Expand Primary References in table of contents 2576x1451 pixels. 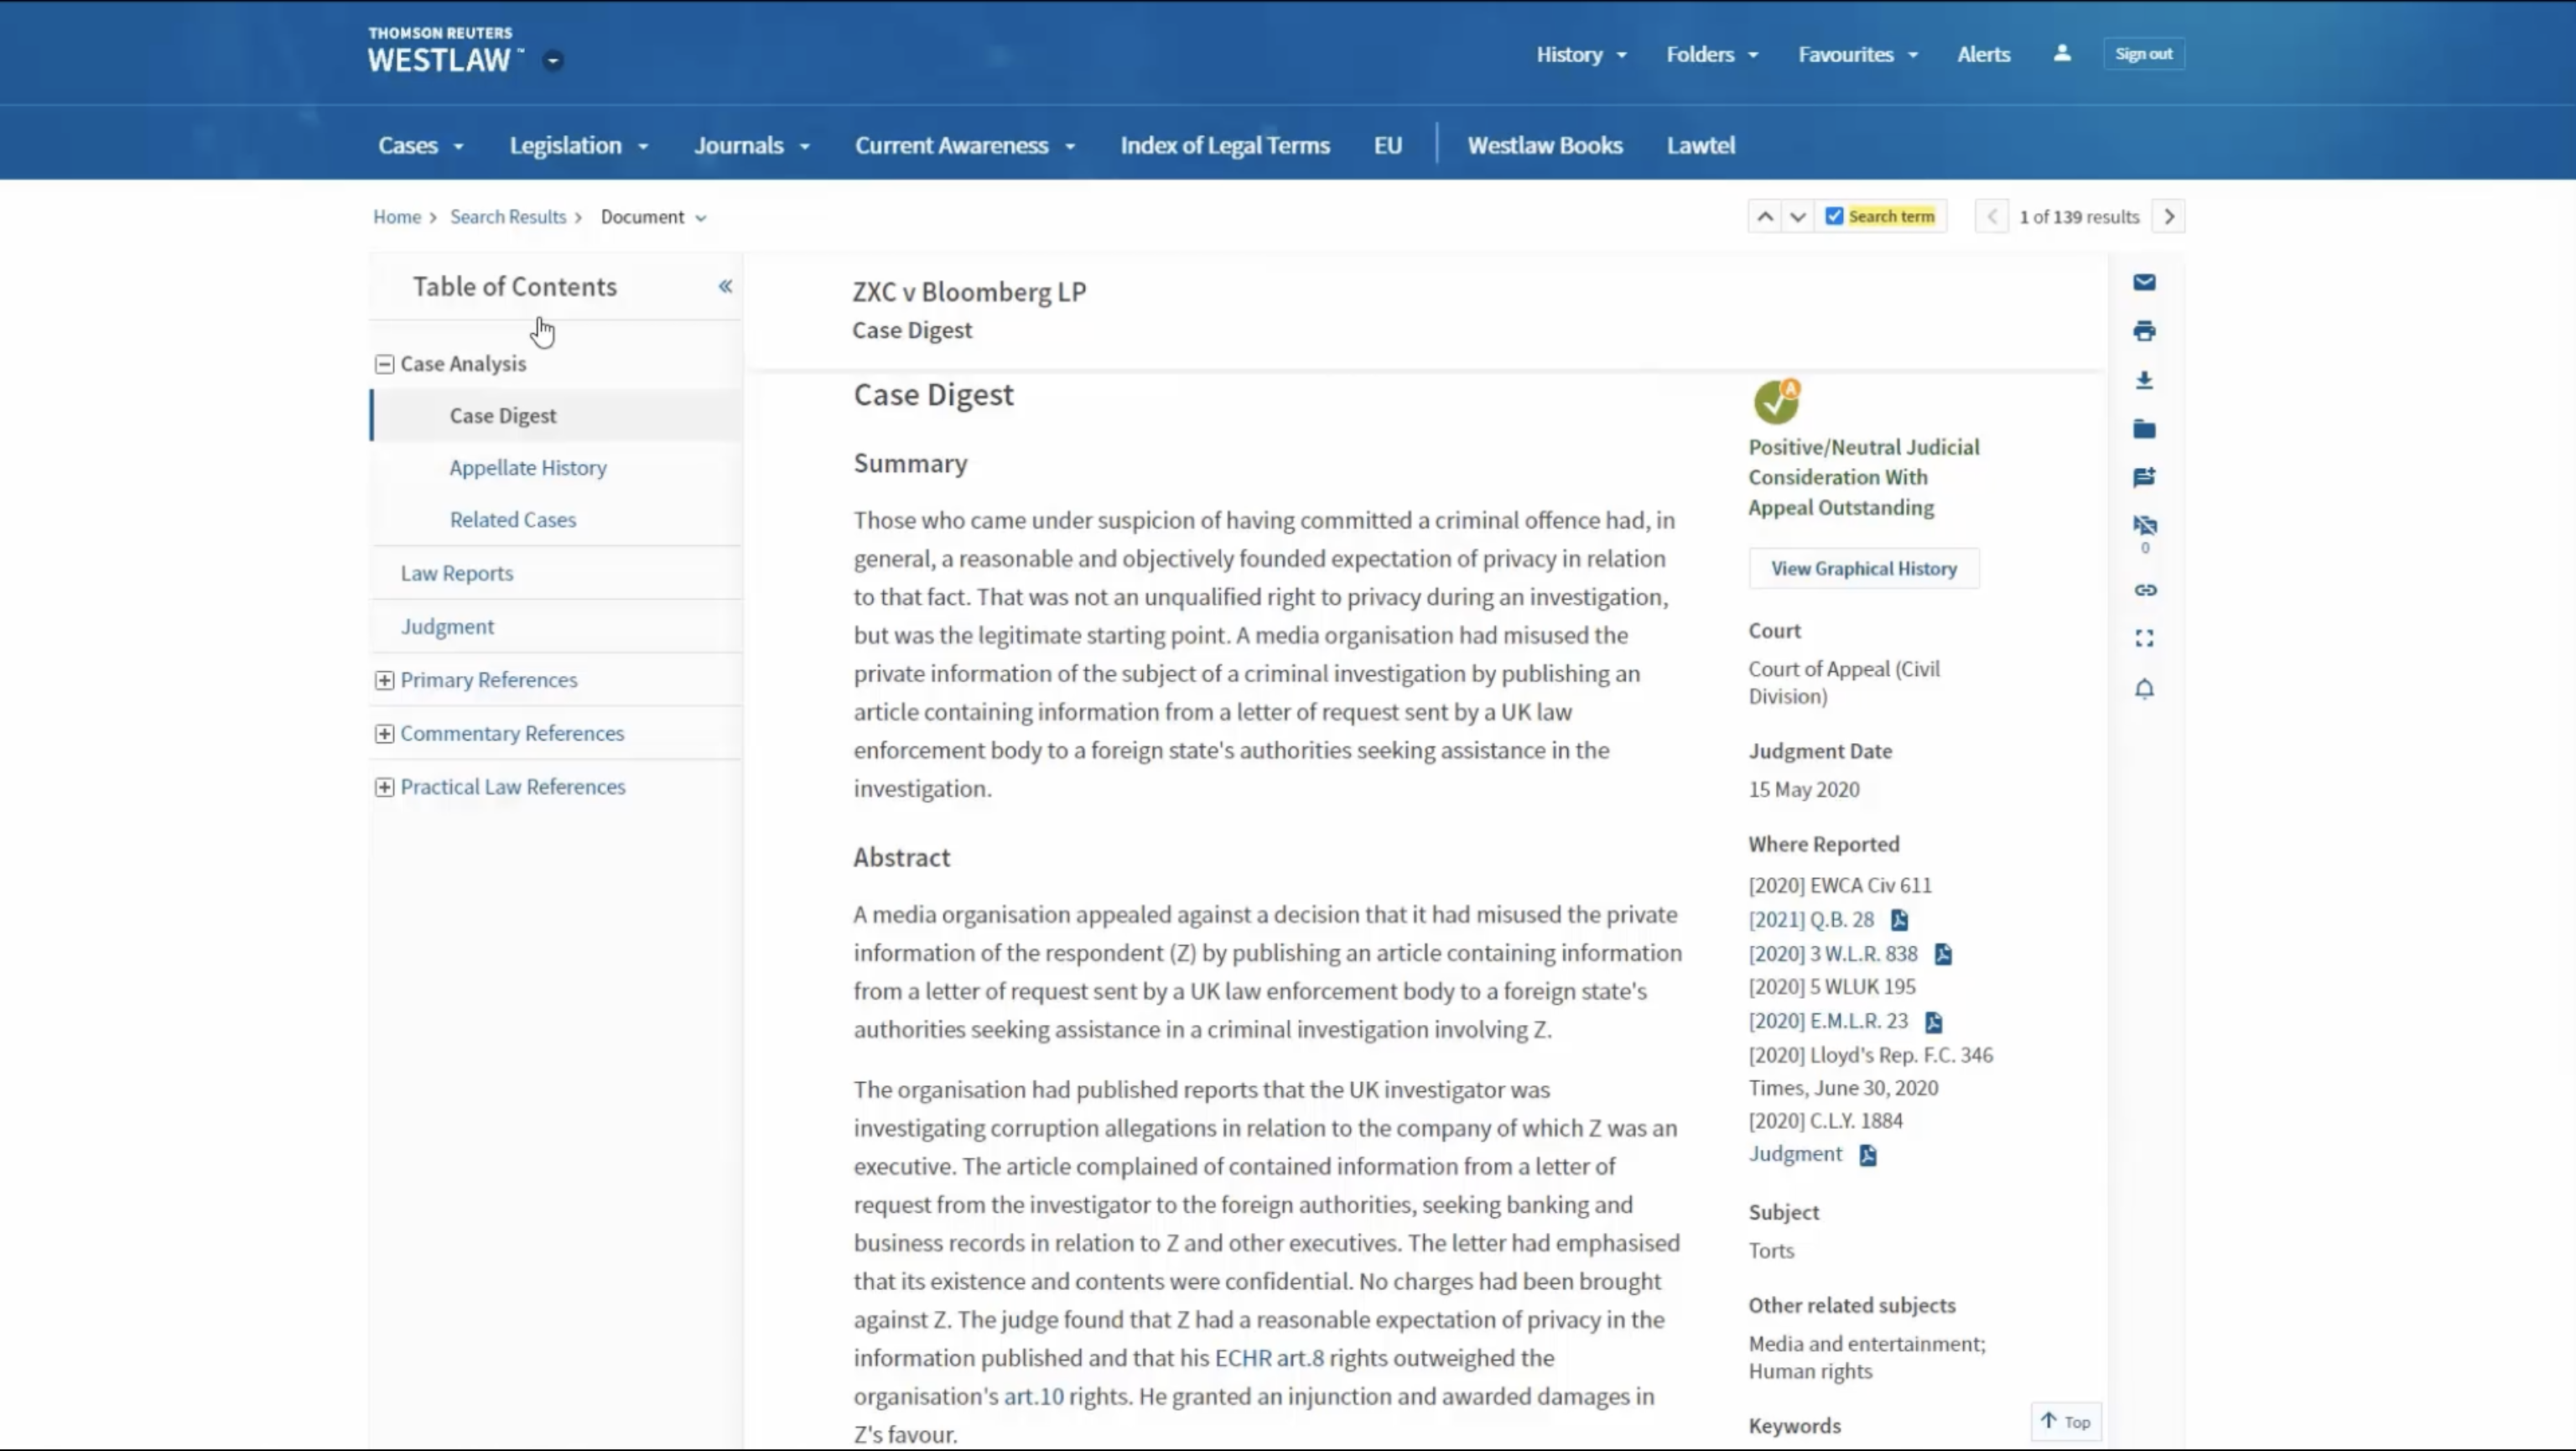click(x=384, y=680)
